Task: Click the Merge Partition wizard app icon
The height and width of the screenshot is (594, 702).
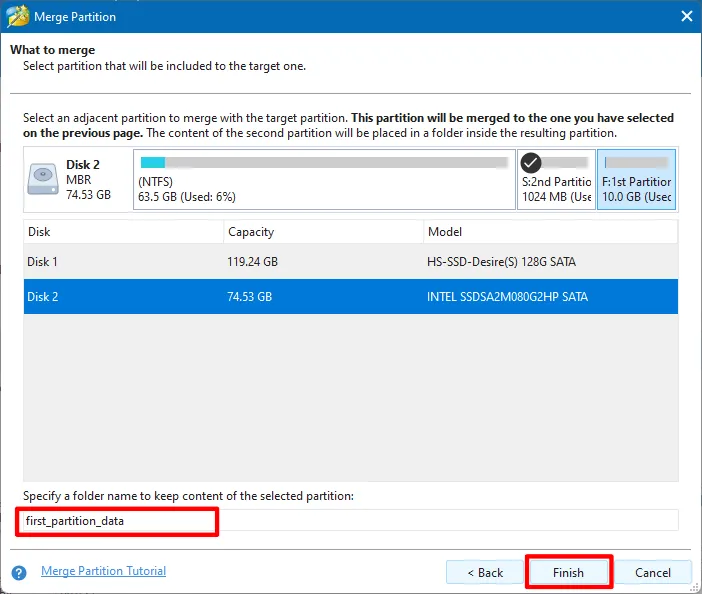Action: [18, 17]
